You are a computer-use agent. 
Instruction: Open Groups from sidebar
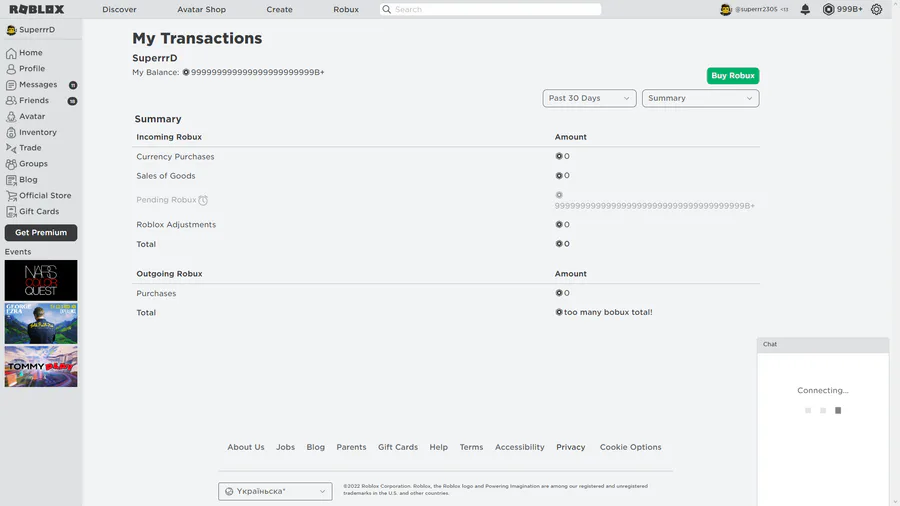pyautogui.click(x=11, y=164)
